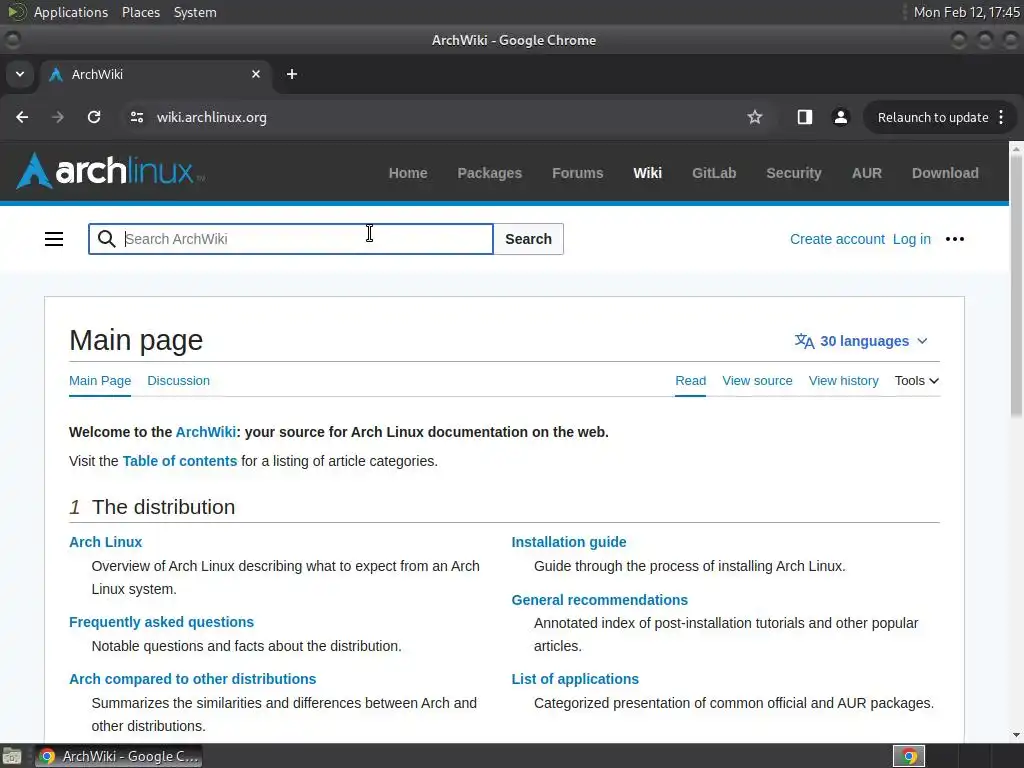The image size is (1024, 768).
Task: Open the Arch Linux article link
Action: [105, 542]
